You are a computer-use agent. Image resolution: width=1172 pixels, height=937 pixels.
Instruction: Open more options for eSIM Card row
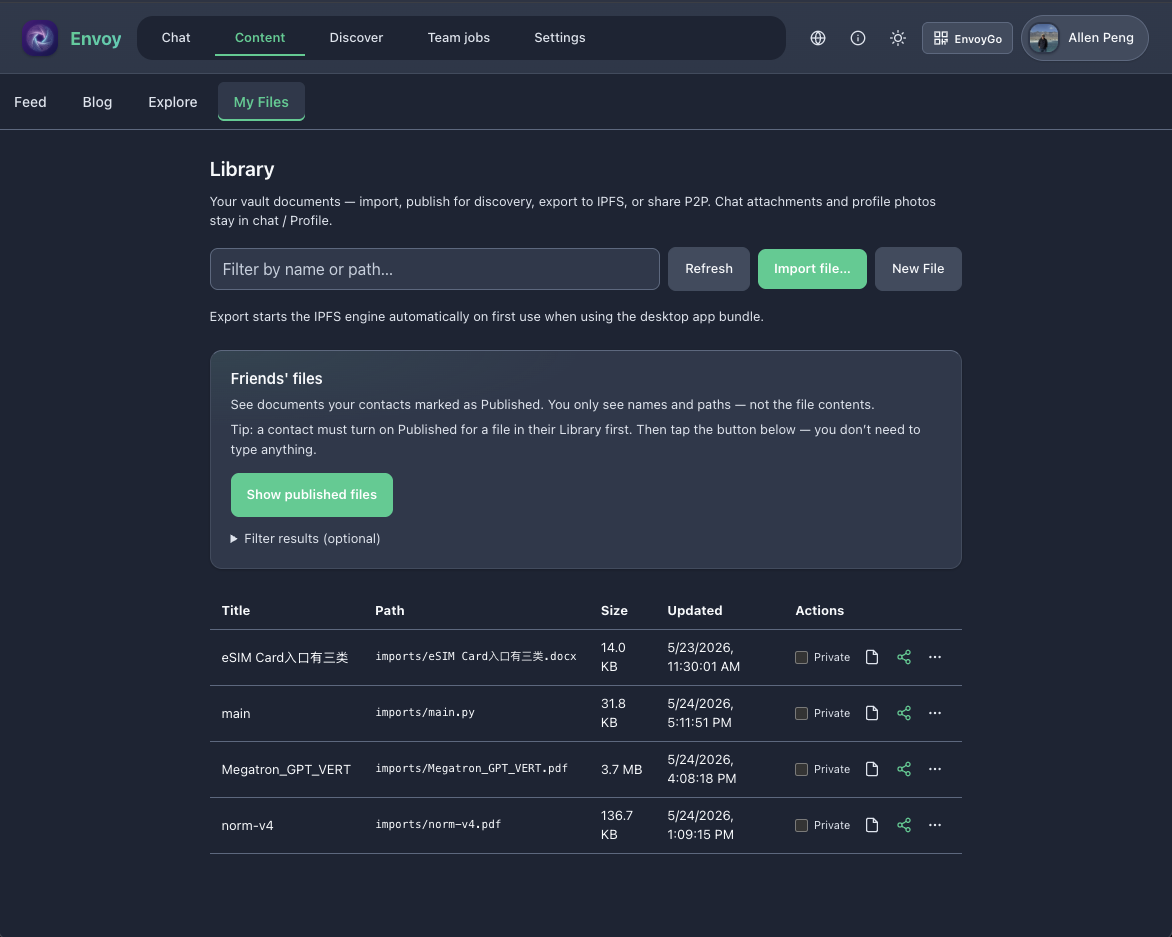coord(934,657)
